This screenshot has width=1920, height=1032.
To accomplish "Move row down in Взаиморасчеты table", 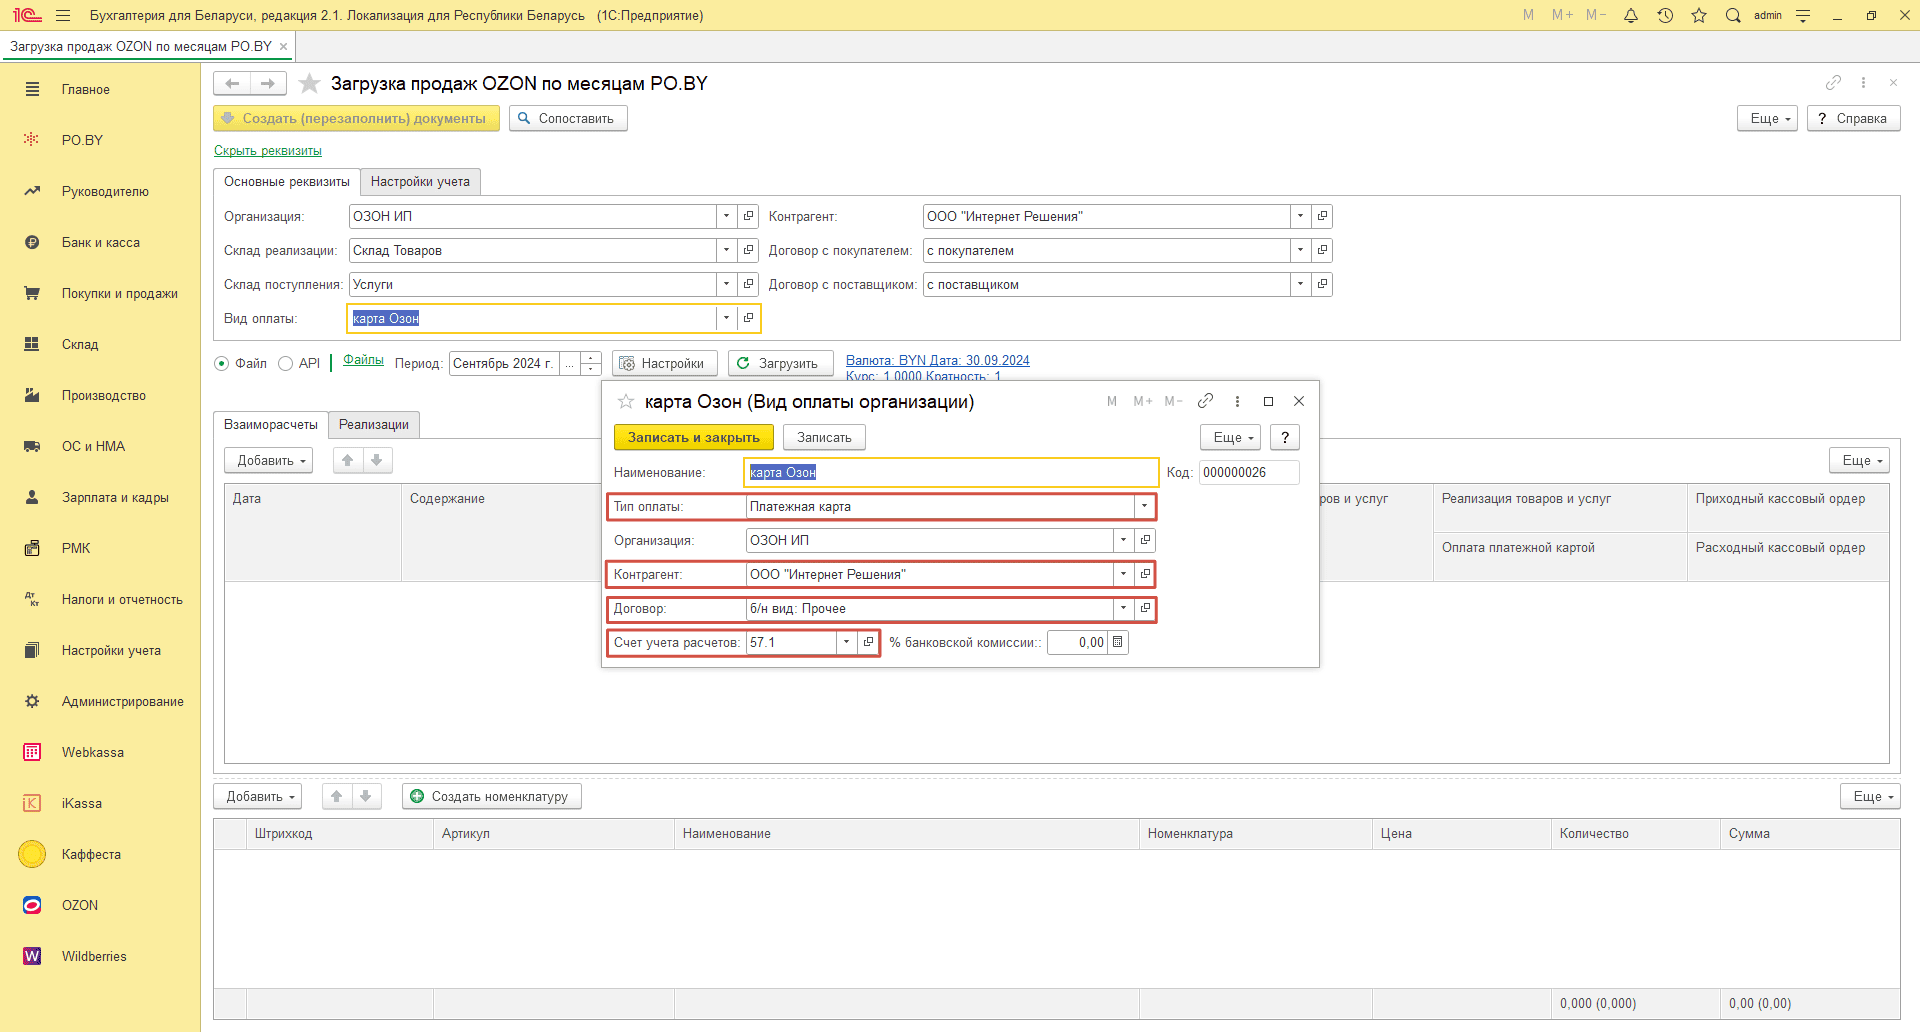I will (377, 460).
